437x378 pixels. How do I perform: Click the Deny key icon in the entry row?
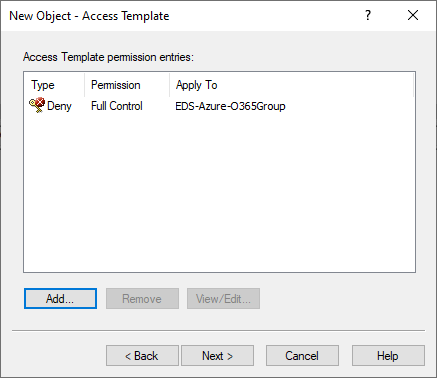(x=37, y=106)
